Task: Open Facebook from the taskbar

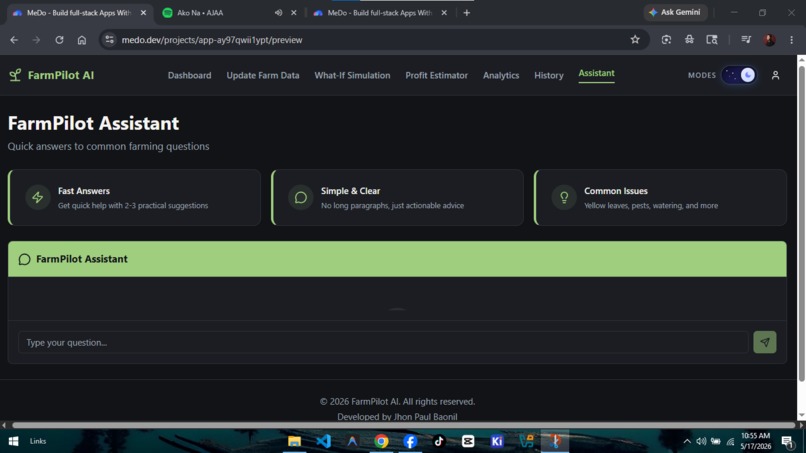Action: coord(410,441)
